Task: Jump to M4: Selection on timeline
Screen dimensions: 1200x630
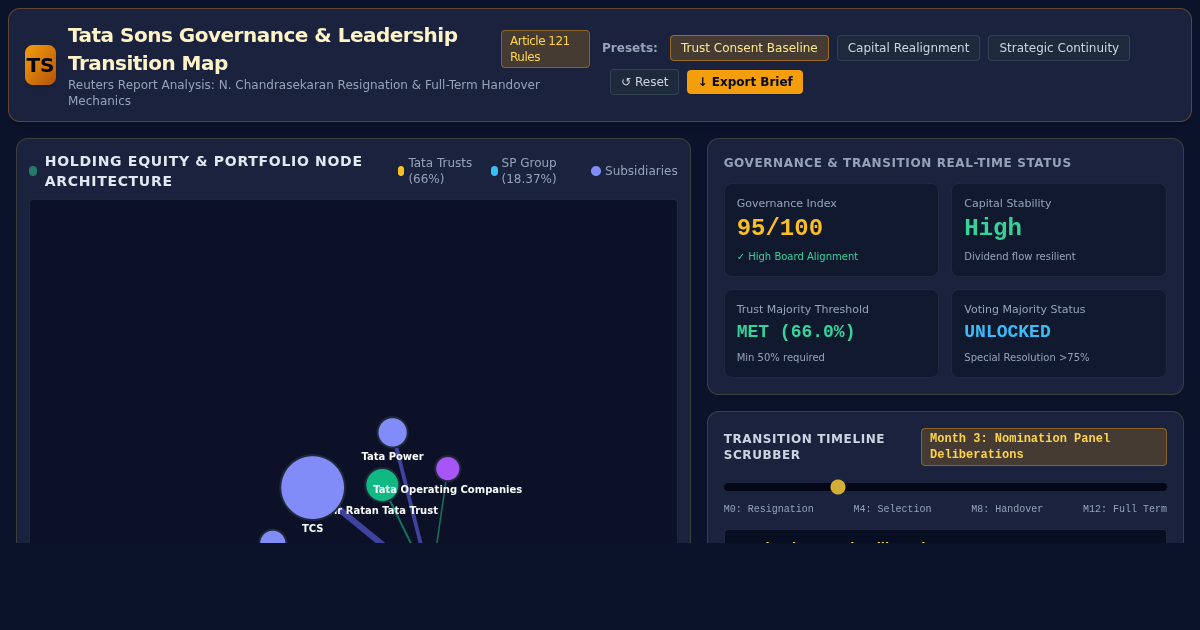Action: (x=892, y=509)
